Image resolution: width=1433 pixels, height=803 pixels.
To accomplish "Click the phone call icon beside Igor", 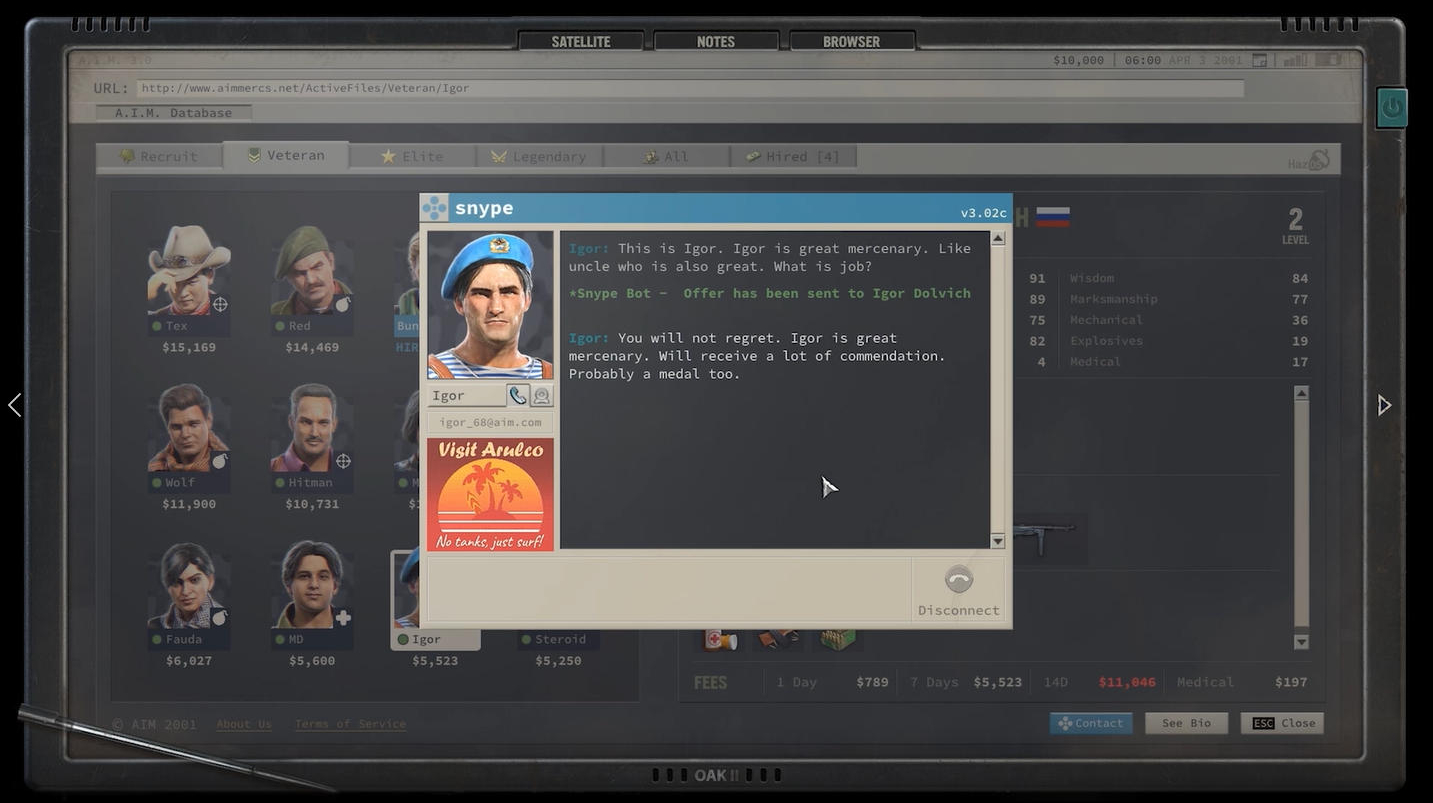I will click(x=517, y=395).
